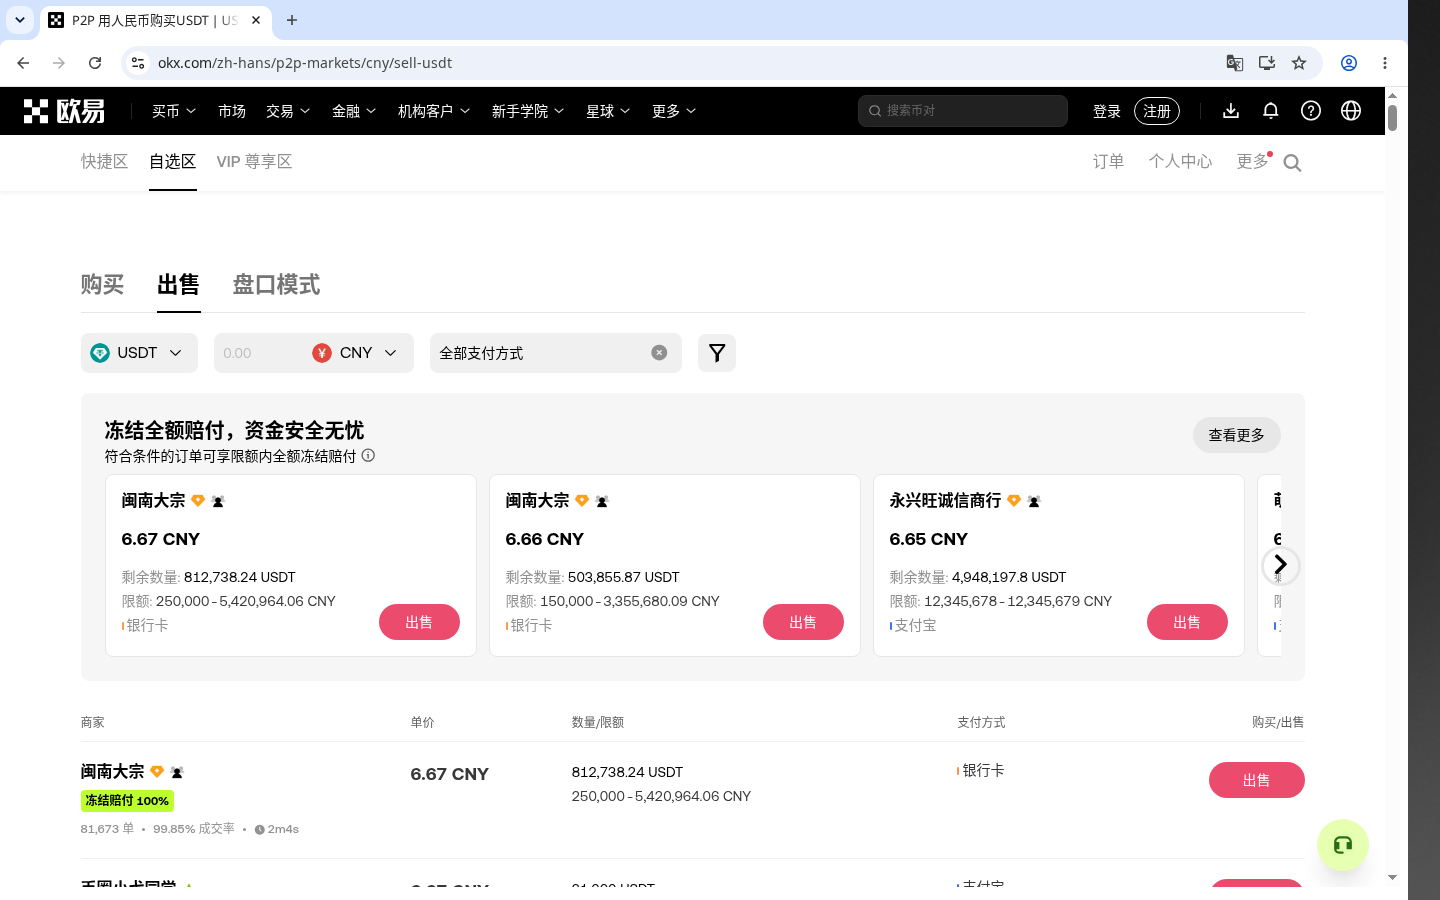Expand the 买币 navigation dropdown
The width and height of the screenshot is (1440, 900).
174,111
